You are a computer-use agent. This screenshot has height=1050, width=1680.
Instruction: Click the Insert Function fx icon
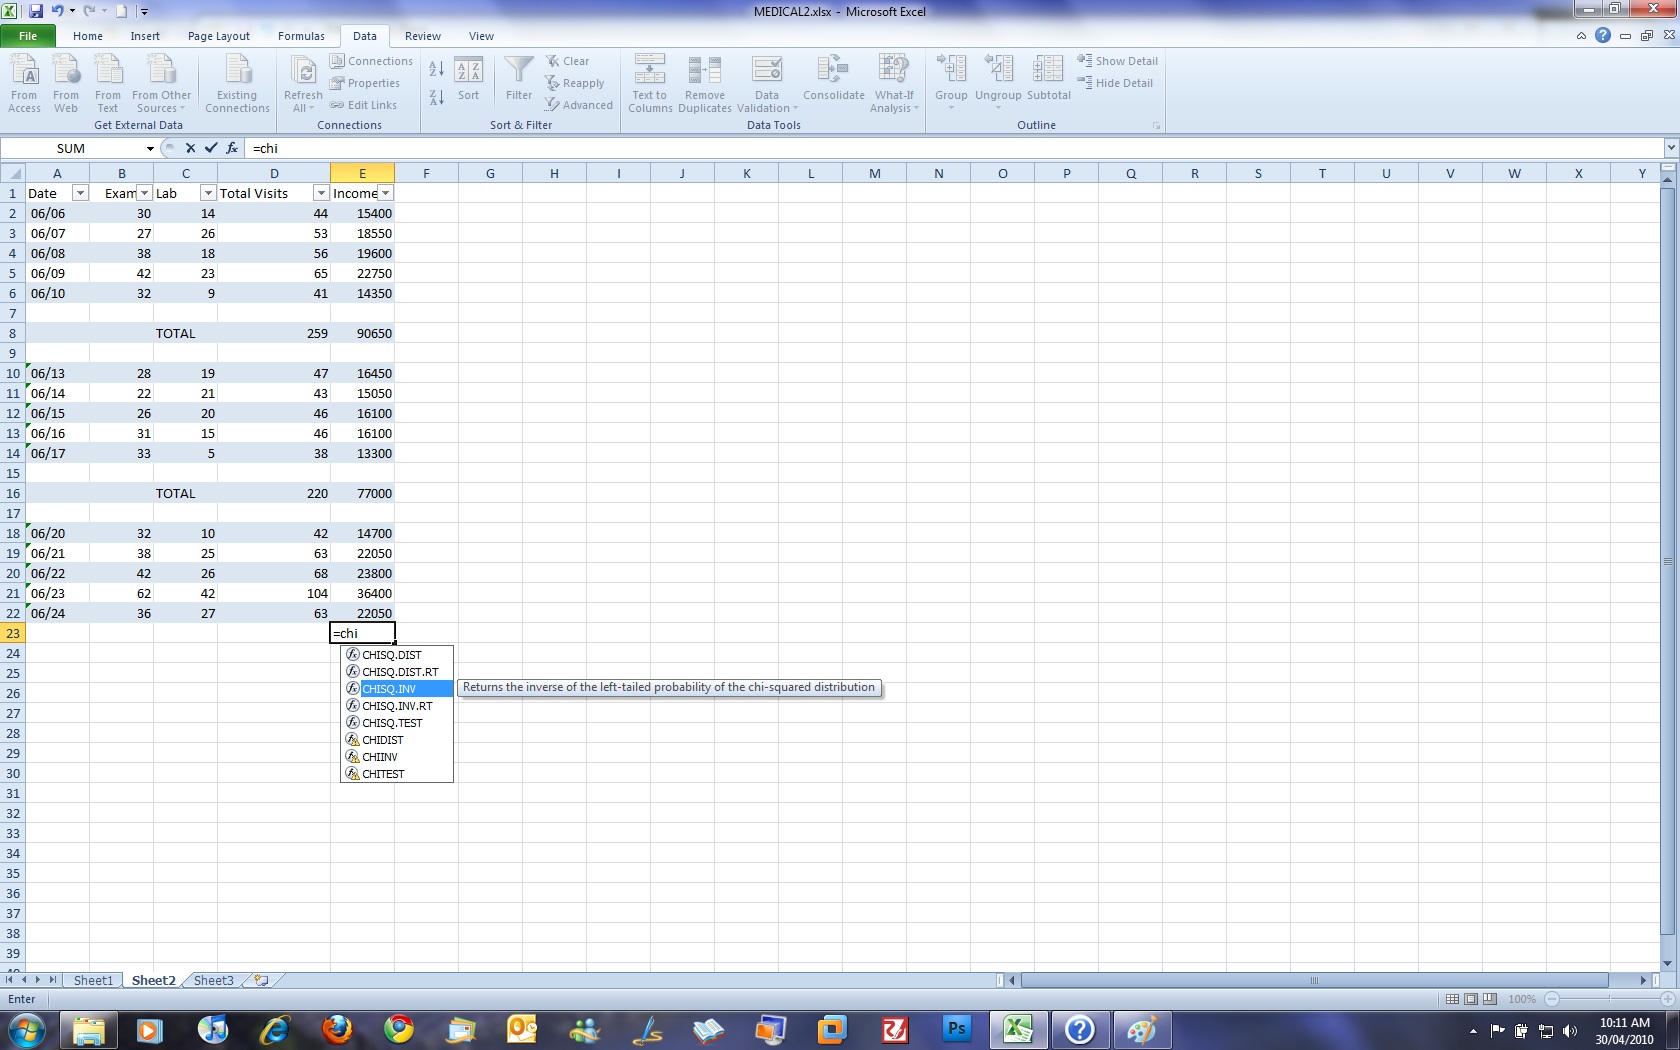(232, 148)
